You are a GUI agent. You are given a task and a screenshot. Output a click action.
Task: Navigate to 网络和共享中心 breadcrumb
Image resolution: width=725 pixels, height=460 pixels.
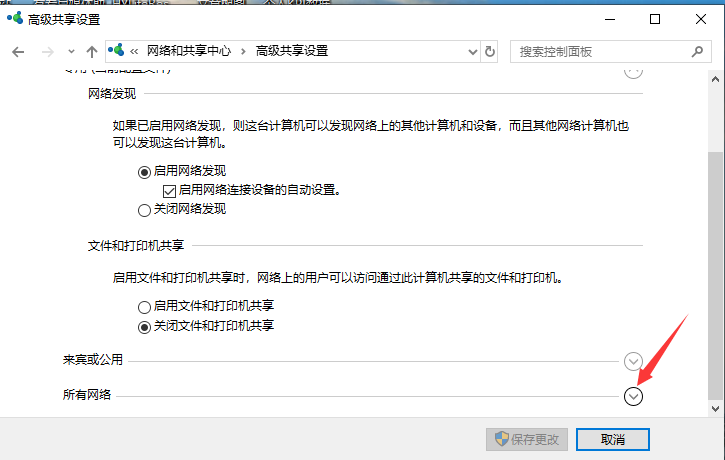[190, 51]
